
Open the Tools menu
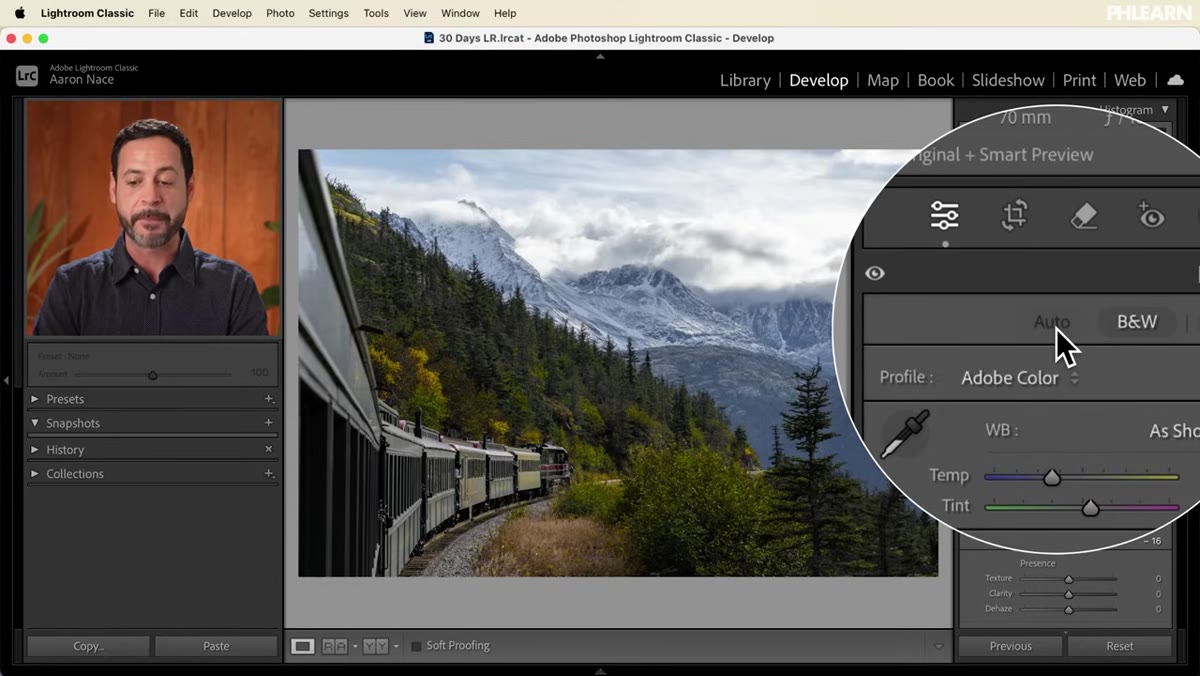point(376,13)
